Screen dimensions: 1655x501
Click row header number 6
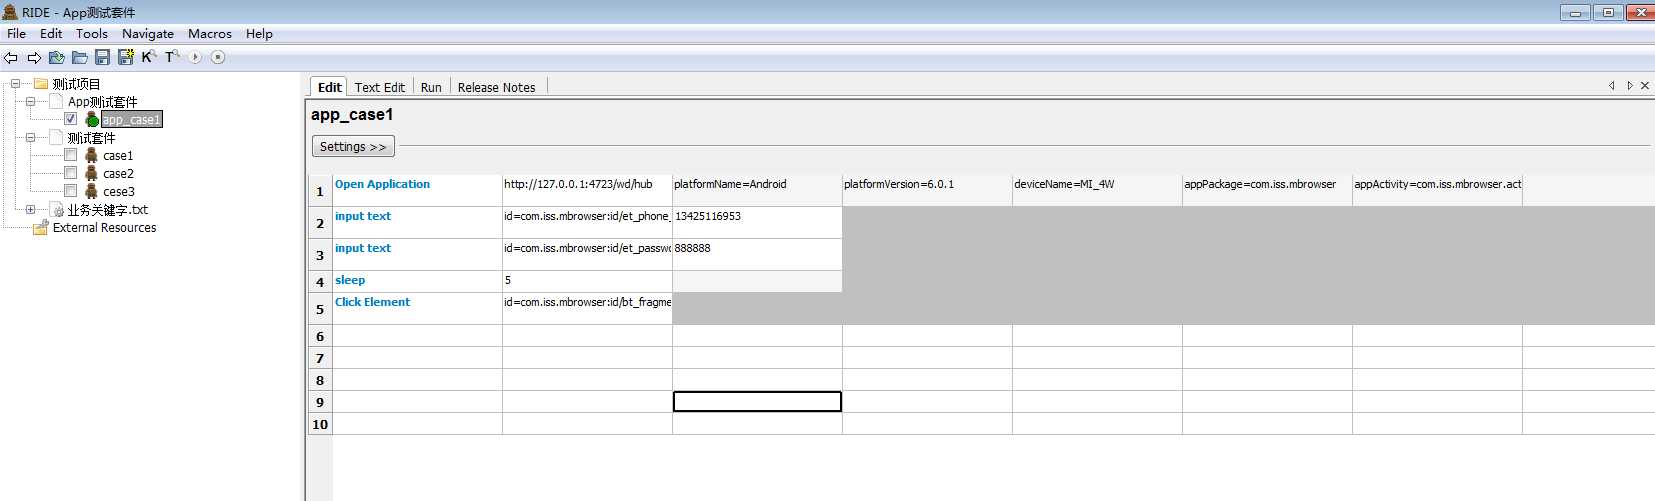pyautogui.click(x=320, y=336)
